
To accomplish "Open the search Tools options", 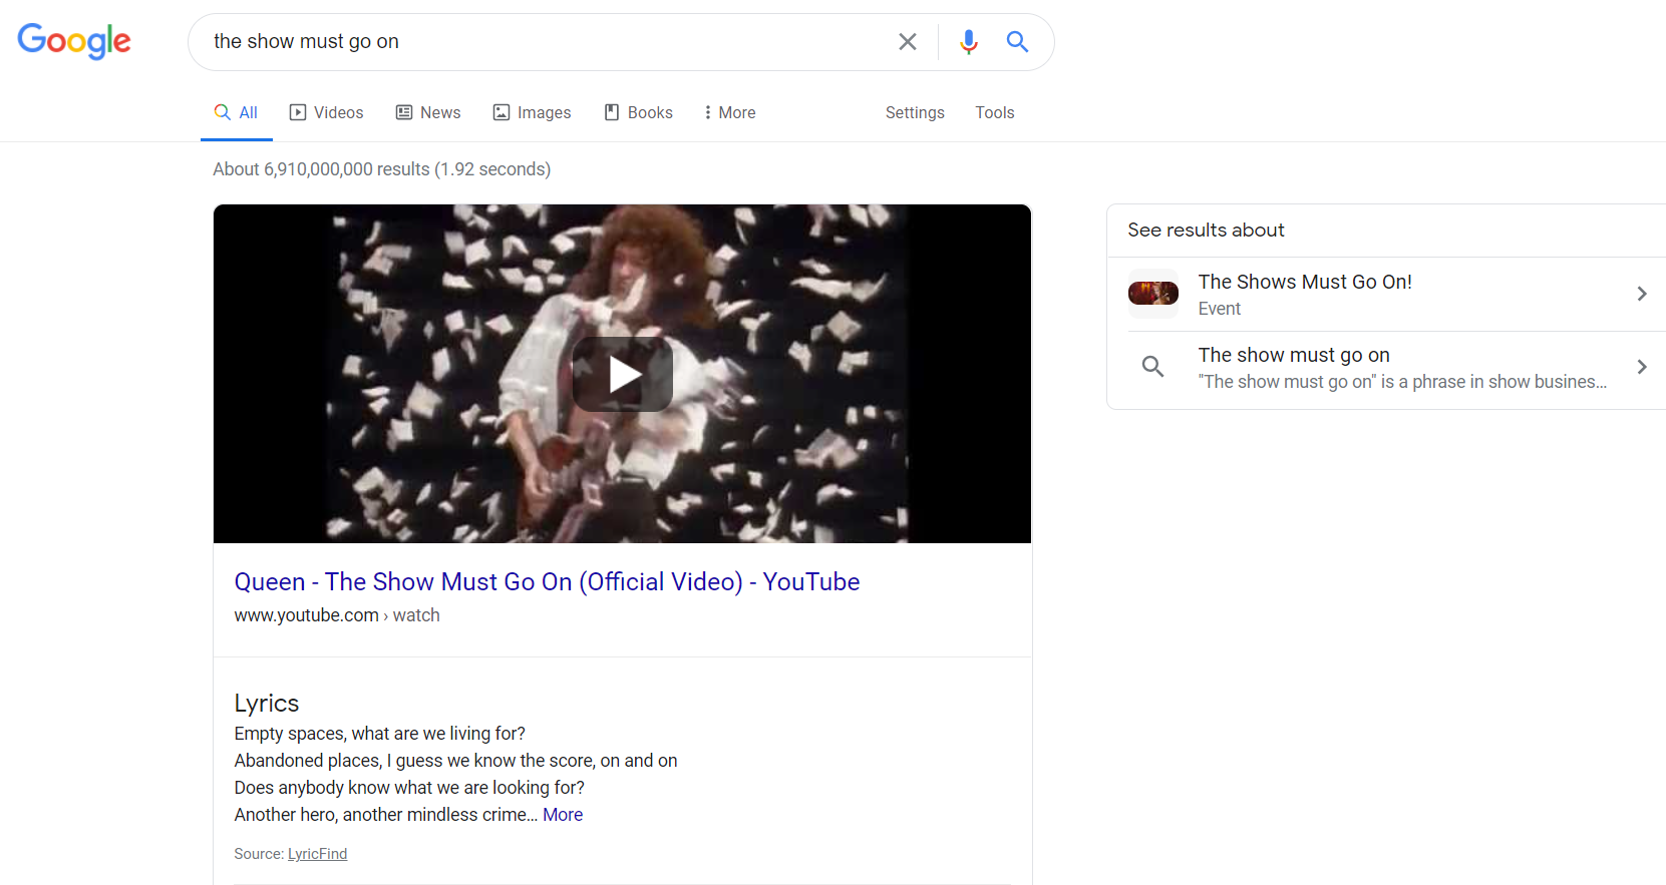I will (994, 113).
